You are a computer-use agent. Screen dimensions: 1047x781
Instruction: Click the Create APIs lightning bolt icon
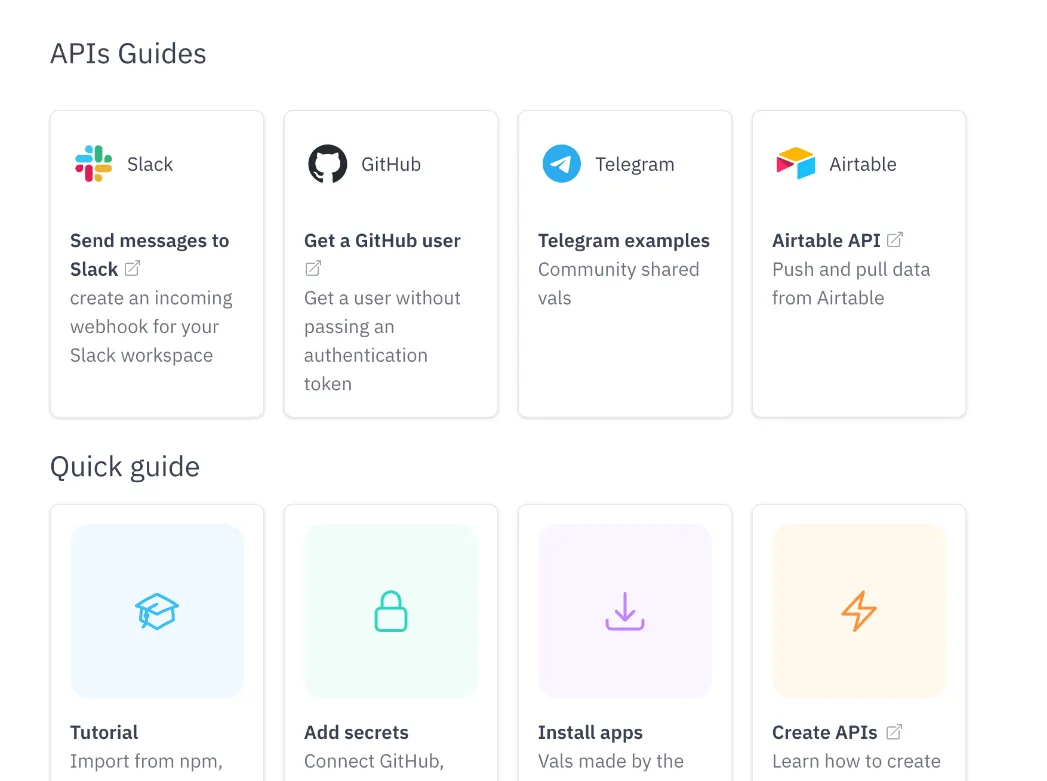(x=859, y=611)
